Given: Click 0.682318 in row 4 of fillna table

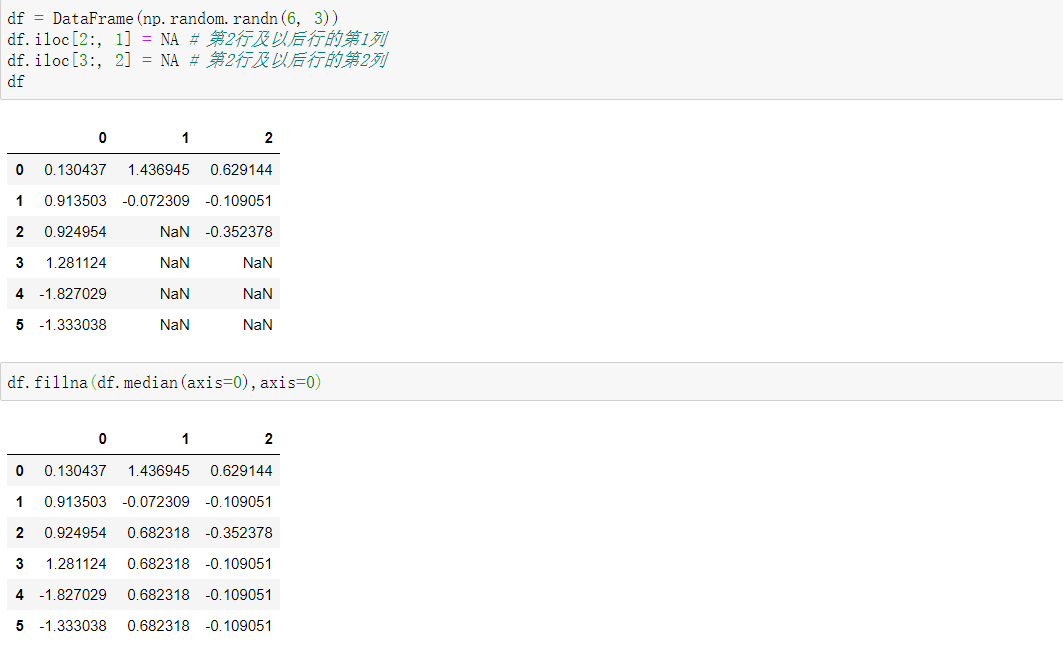Looking at the screenshot, I should coord(159,595).
